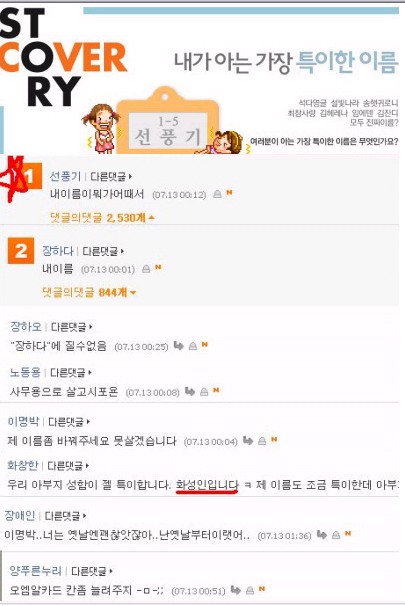Screen dimensions: 405x606
Task: Click the 선풍기 name tag banner image
Action: point(167,121)
